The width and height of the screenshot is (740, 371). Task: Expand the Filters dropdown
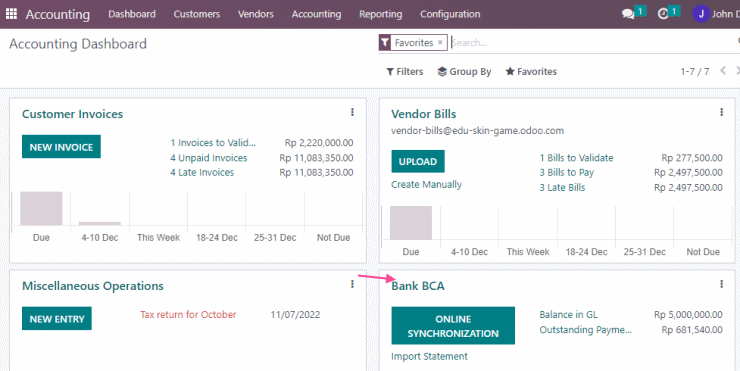(404, 72)
